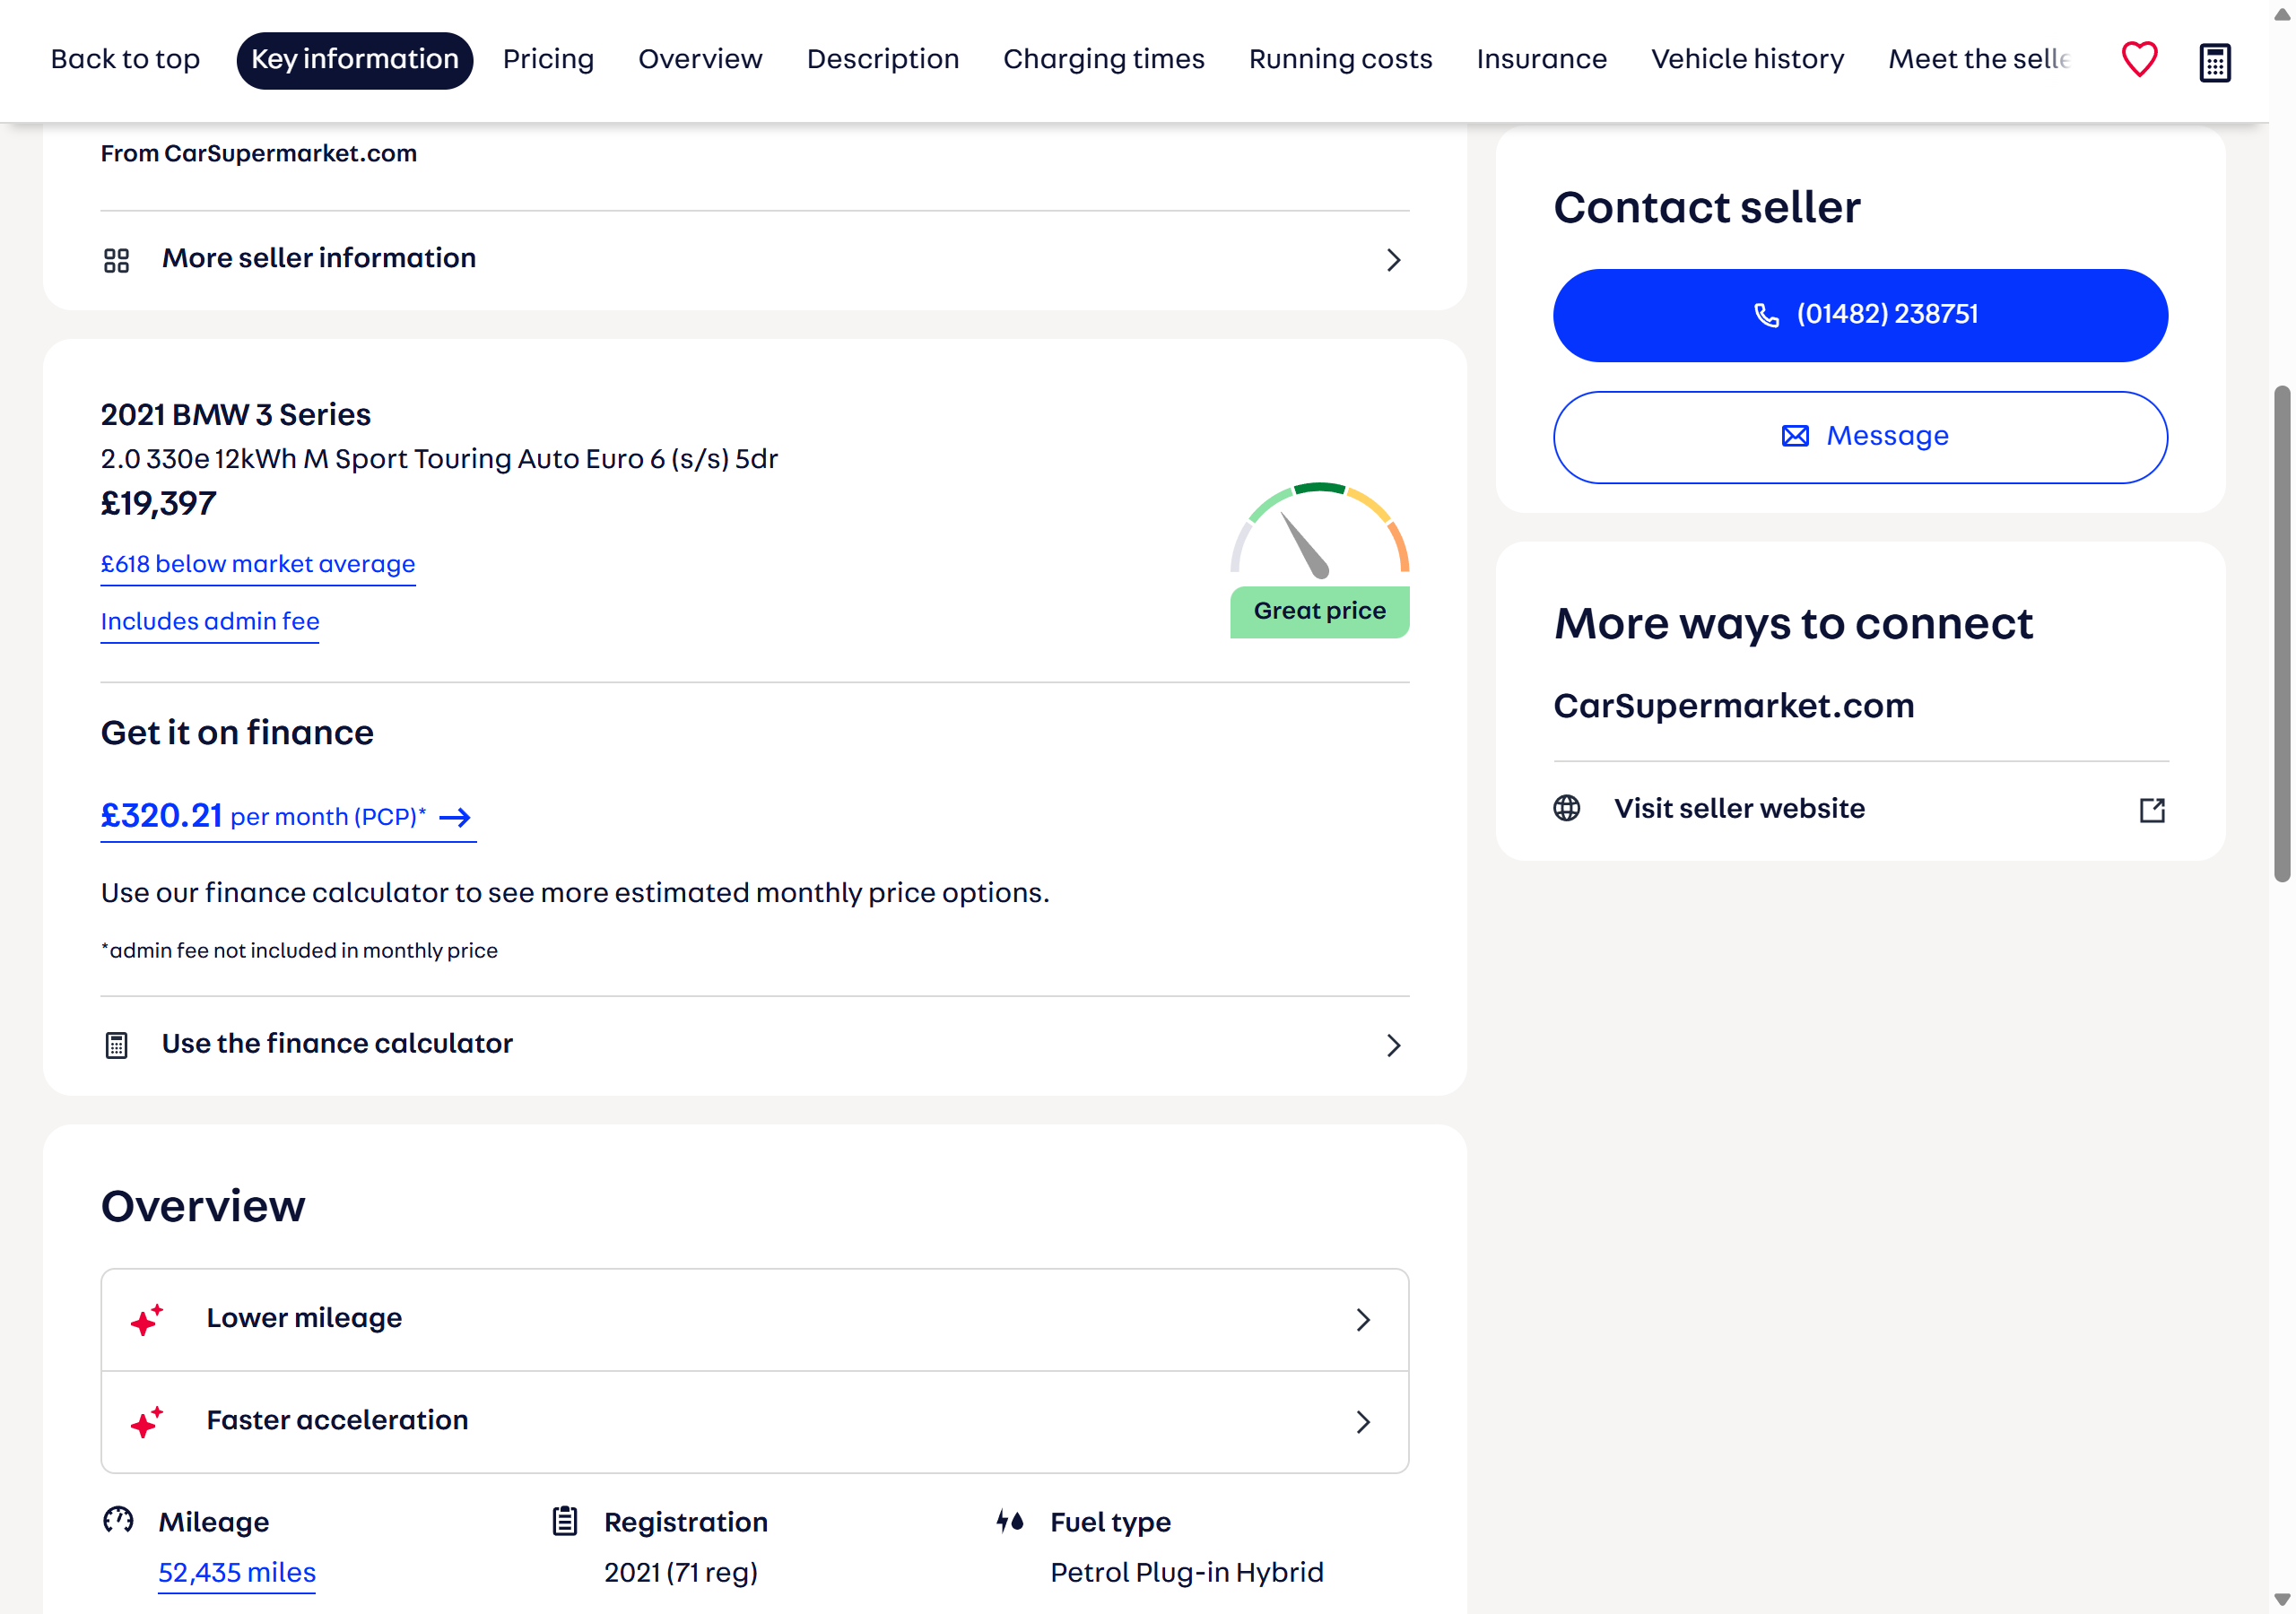Save this car with the heart icon
The width and height of the screenshot is (2296, 1614).
2139,60
